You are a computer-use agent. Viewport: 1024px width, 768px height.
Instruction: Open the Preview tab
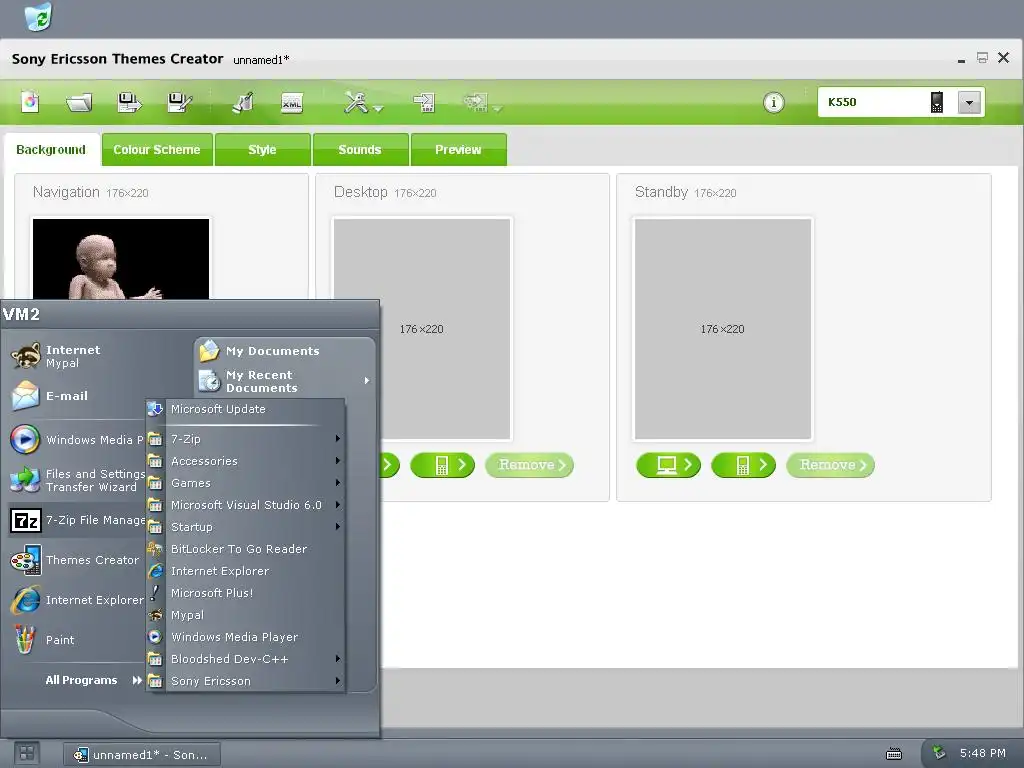point(458,150)
